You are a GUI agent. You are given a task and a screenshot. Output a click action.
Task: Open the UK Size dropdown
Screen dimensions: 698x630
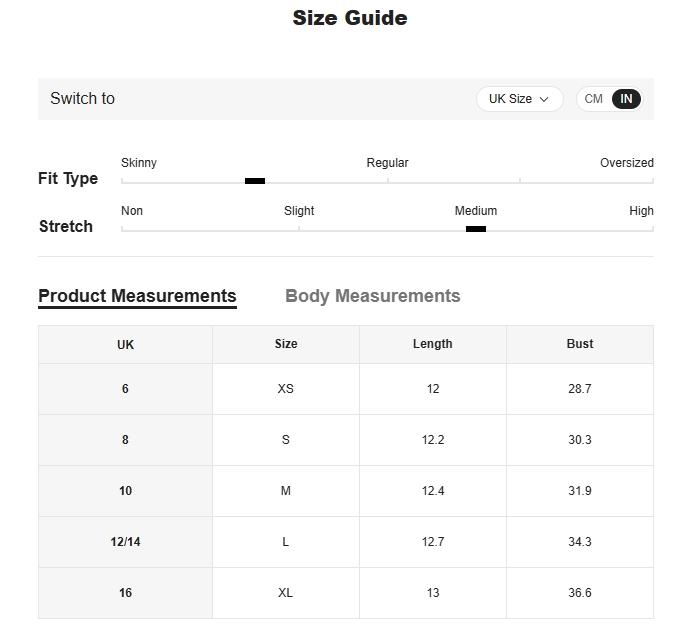click(x=519, y=99)
